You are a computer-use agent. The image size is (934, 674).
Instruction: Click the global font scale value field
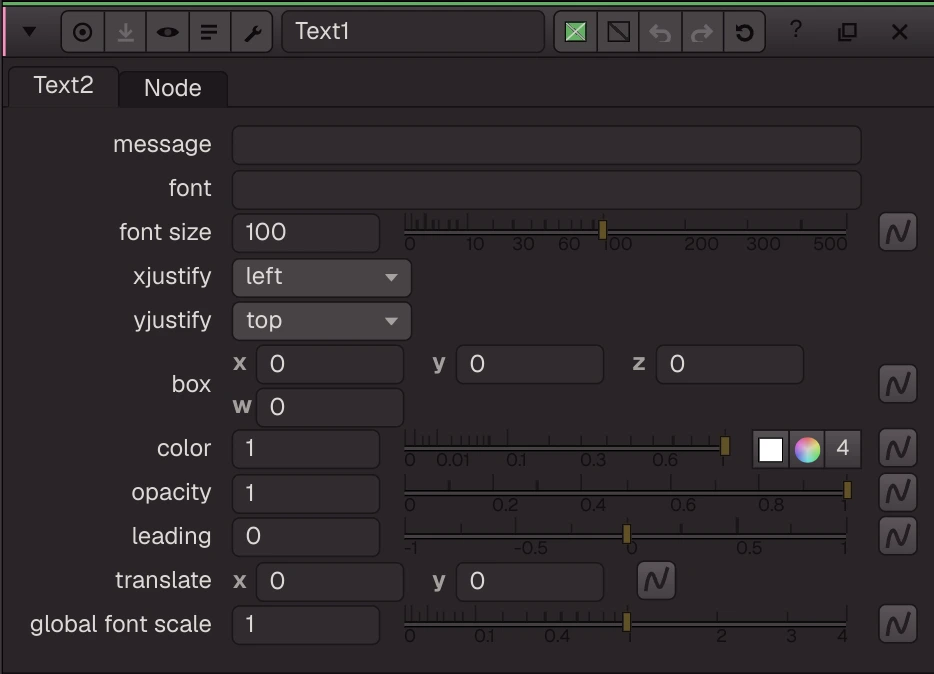click(x=306, y=625)
